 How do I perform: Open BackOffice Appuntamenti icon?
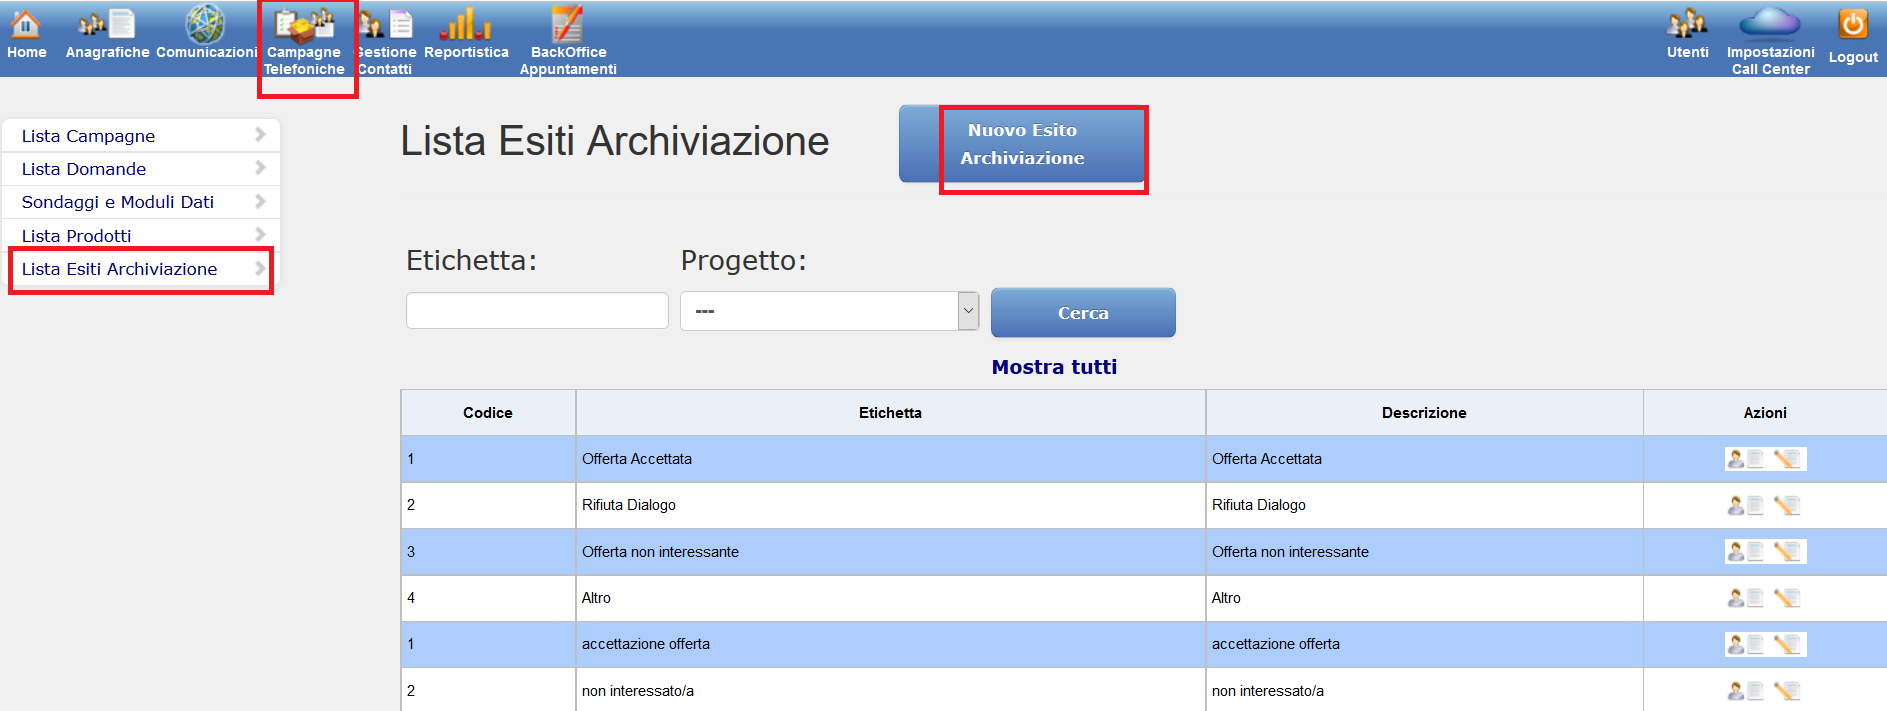pyautogui.click(x=567, y=23)
